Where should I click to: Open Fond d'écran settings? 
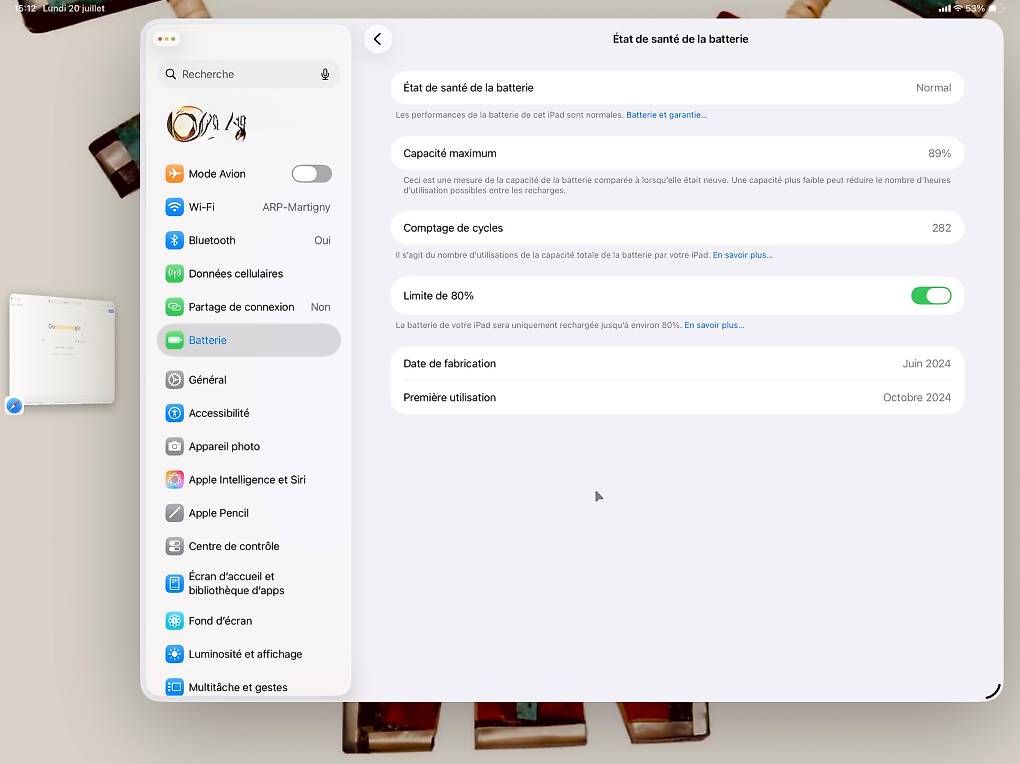[248, 621]
